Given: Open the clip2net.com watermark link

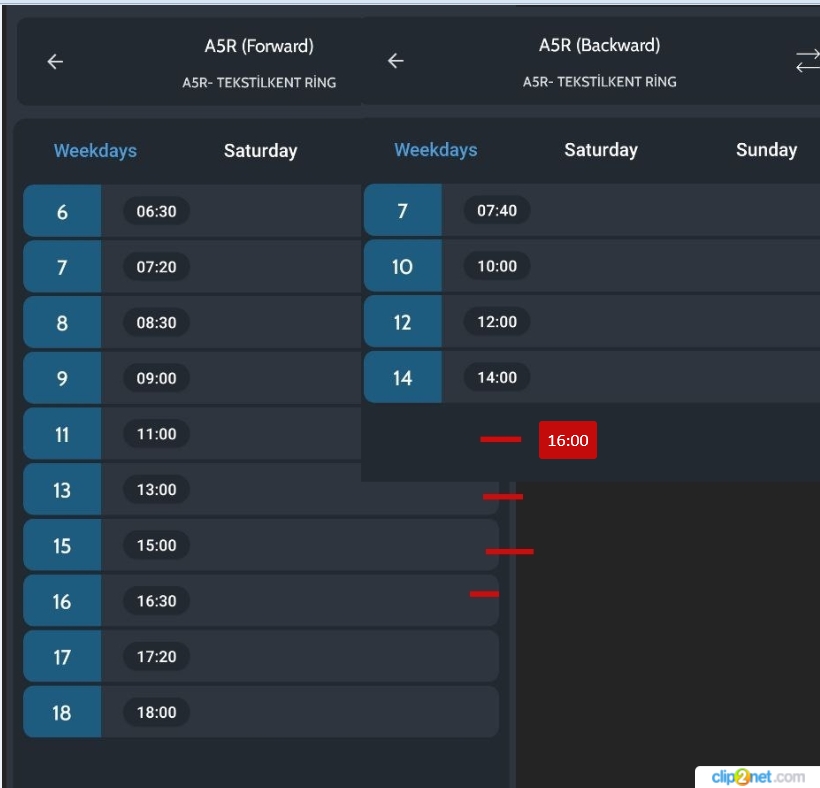Looking at the screenshot, I should click(757, 777).
